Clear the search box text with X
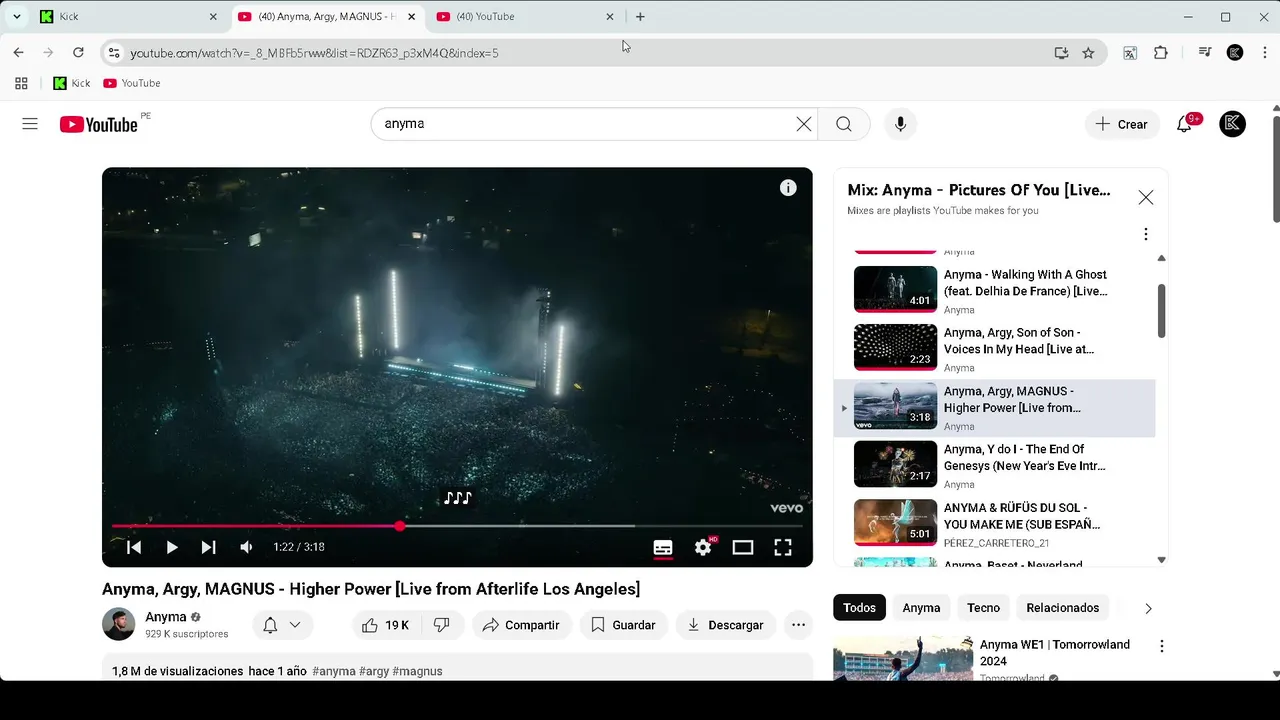 pos(804,124)
